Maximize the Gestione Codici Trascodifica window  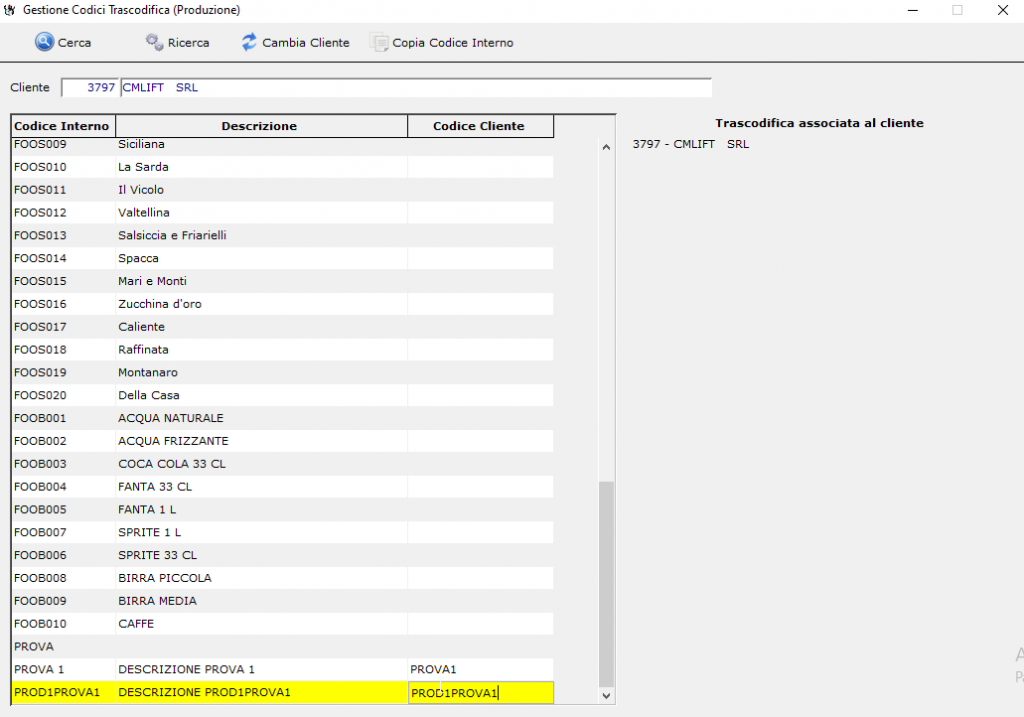pos(957,10)
